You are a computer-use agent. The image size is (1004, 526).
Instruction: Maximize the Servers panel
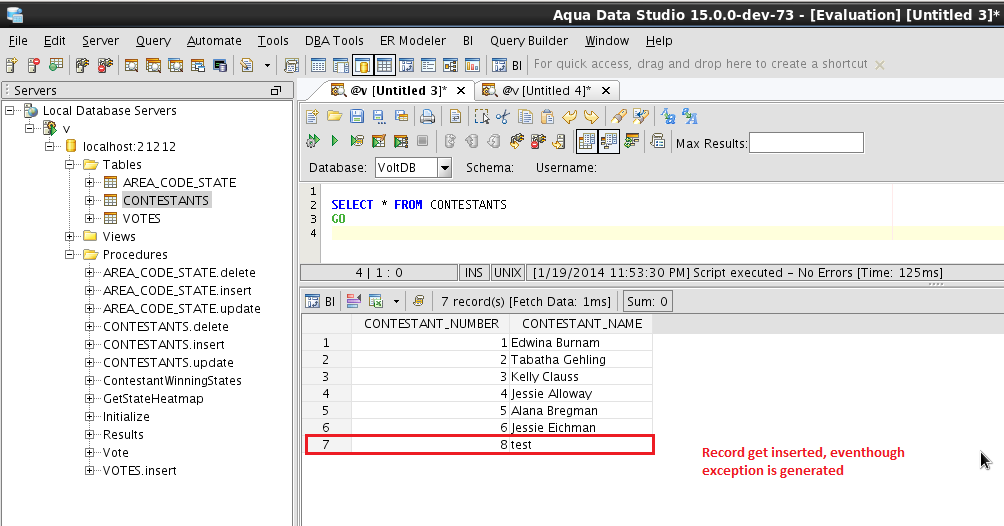pyautogui.click(x=276, y=90)
